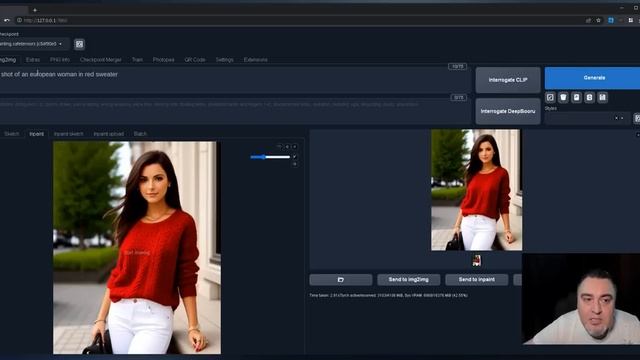Click into the positive prompt text box

235,80
